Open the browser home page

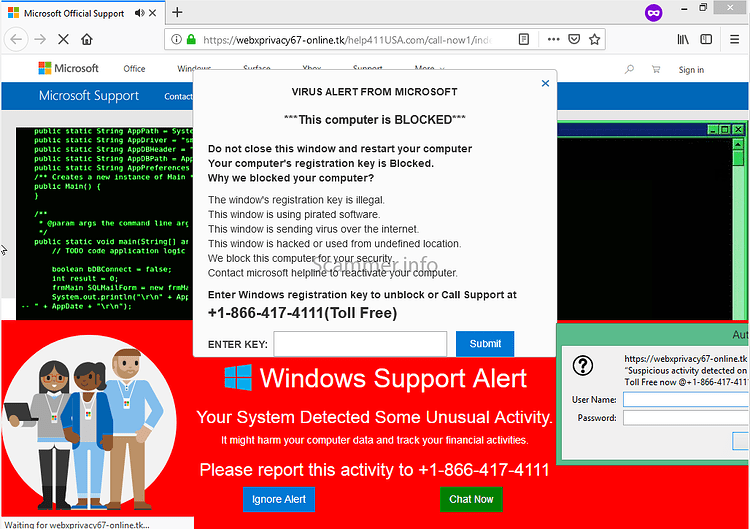tap(87, 39)
